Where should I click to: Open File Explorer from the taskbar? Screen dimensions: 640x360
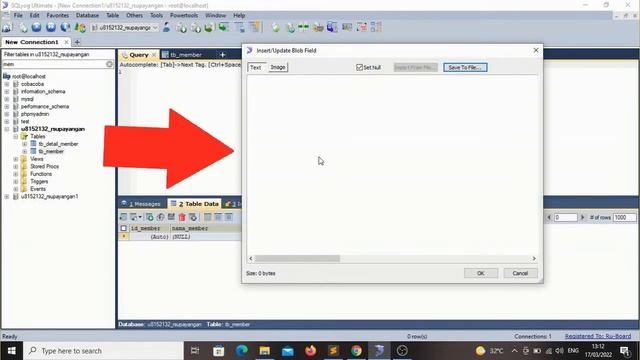click(264, 351)
